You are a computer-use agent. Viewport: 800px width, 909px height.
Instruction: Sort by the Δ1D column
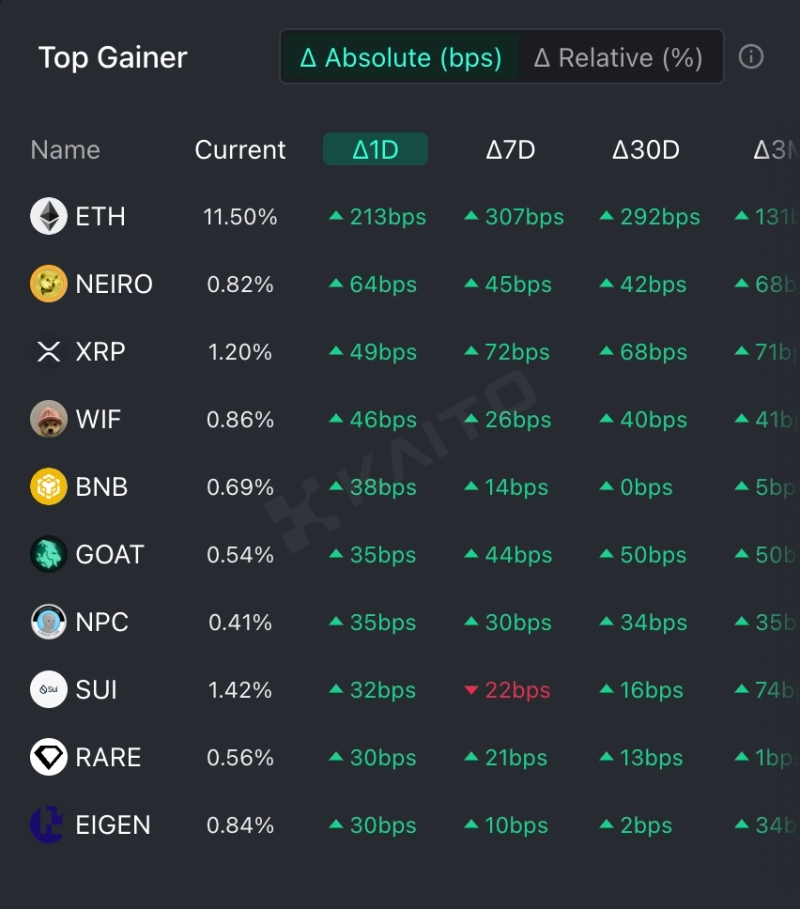click(375, 150)
